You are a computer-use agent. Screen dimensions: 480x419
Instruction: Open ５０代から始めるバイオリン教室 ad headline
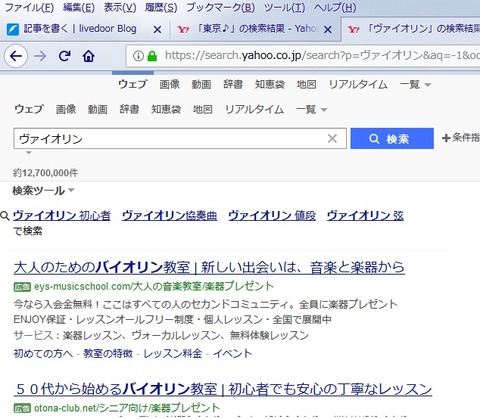point(223,389)
